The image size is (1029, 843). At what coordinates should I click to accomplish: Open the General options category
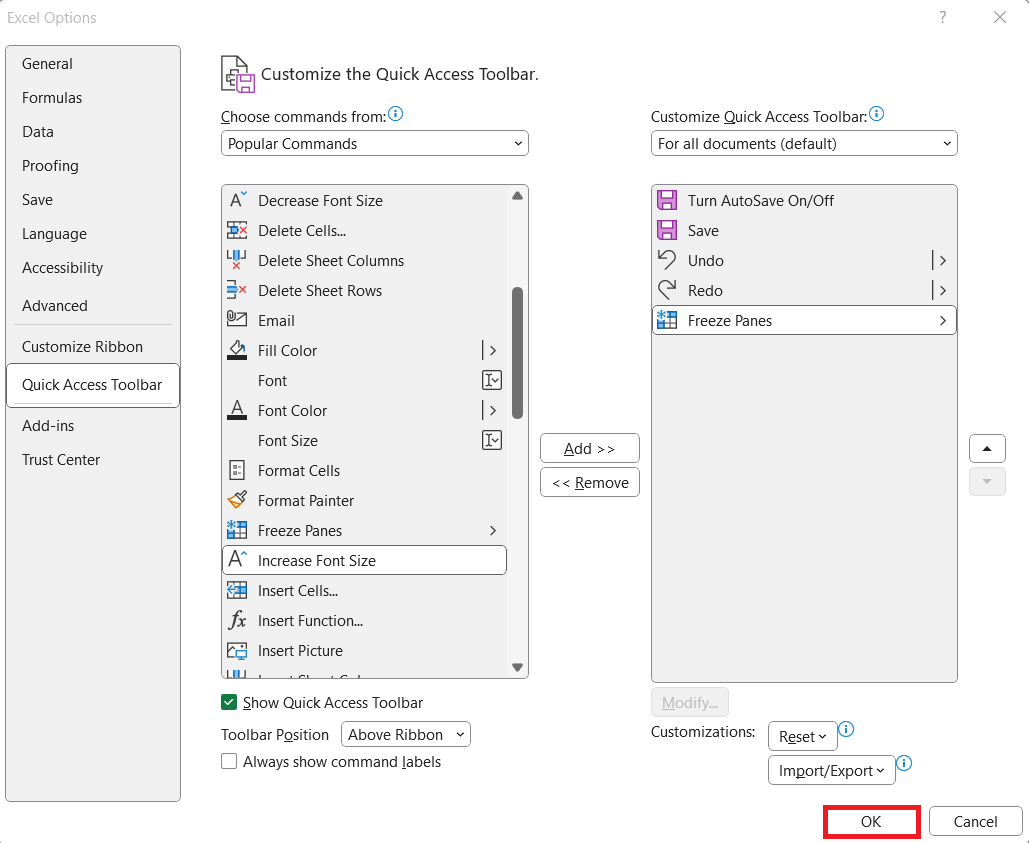[x=93, y=64]
